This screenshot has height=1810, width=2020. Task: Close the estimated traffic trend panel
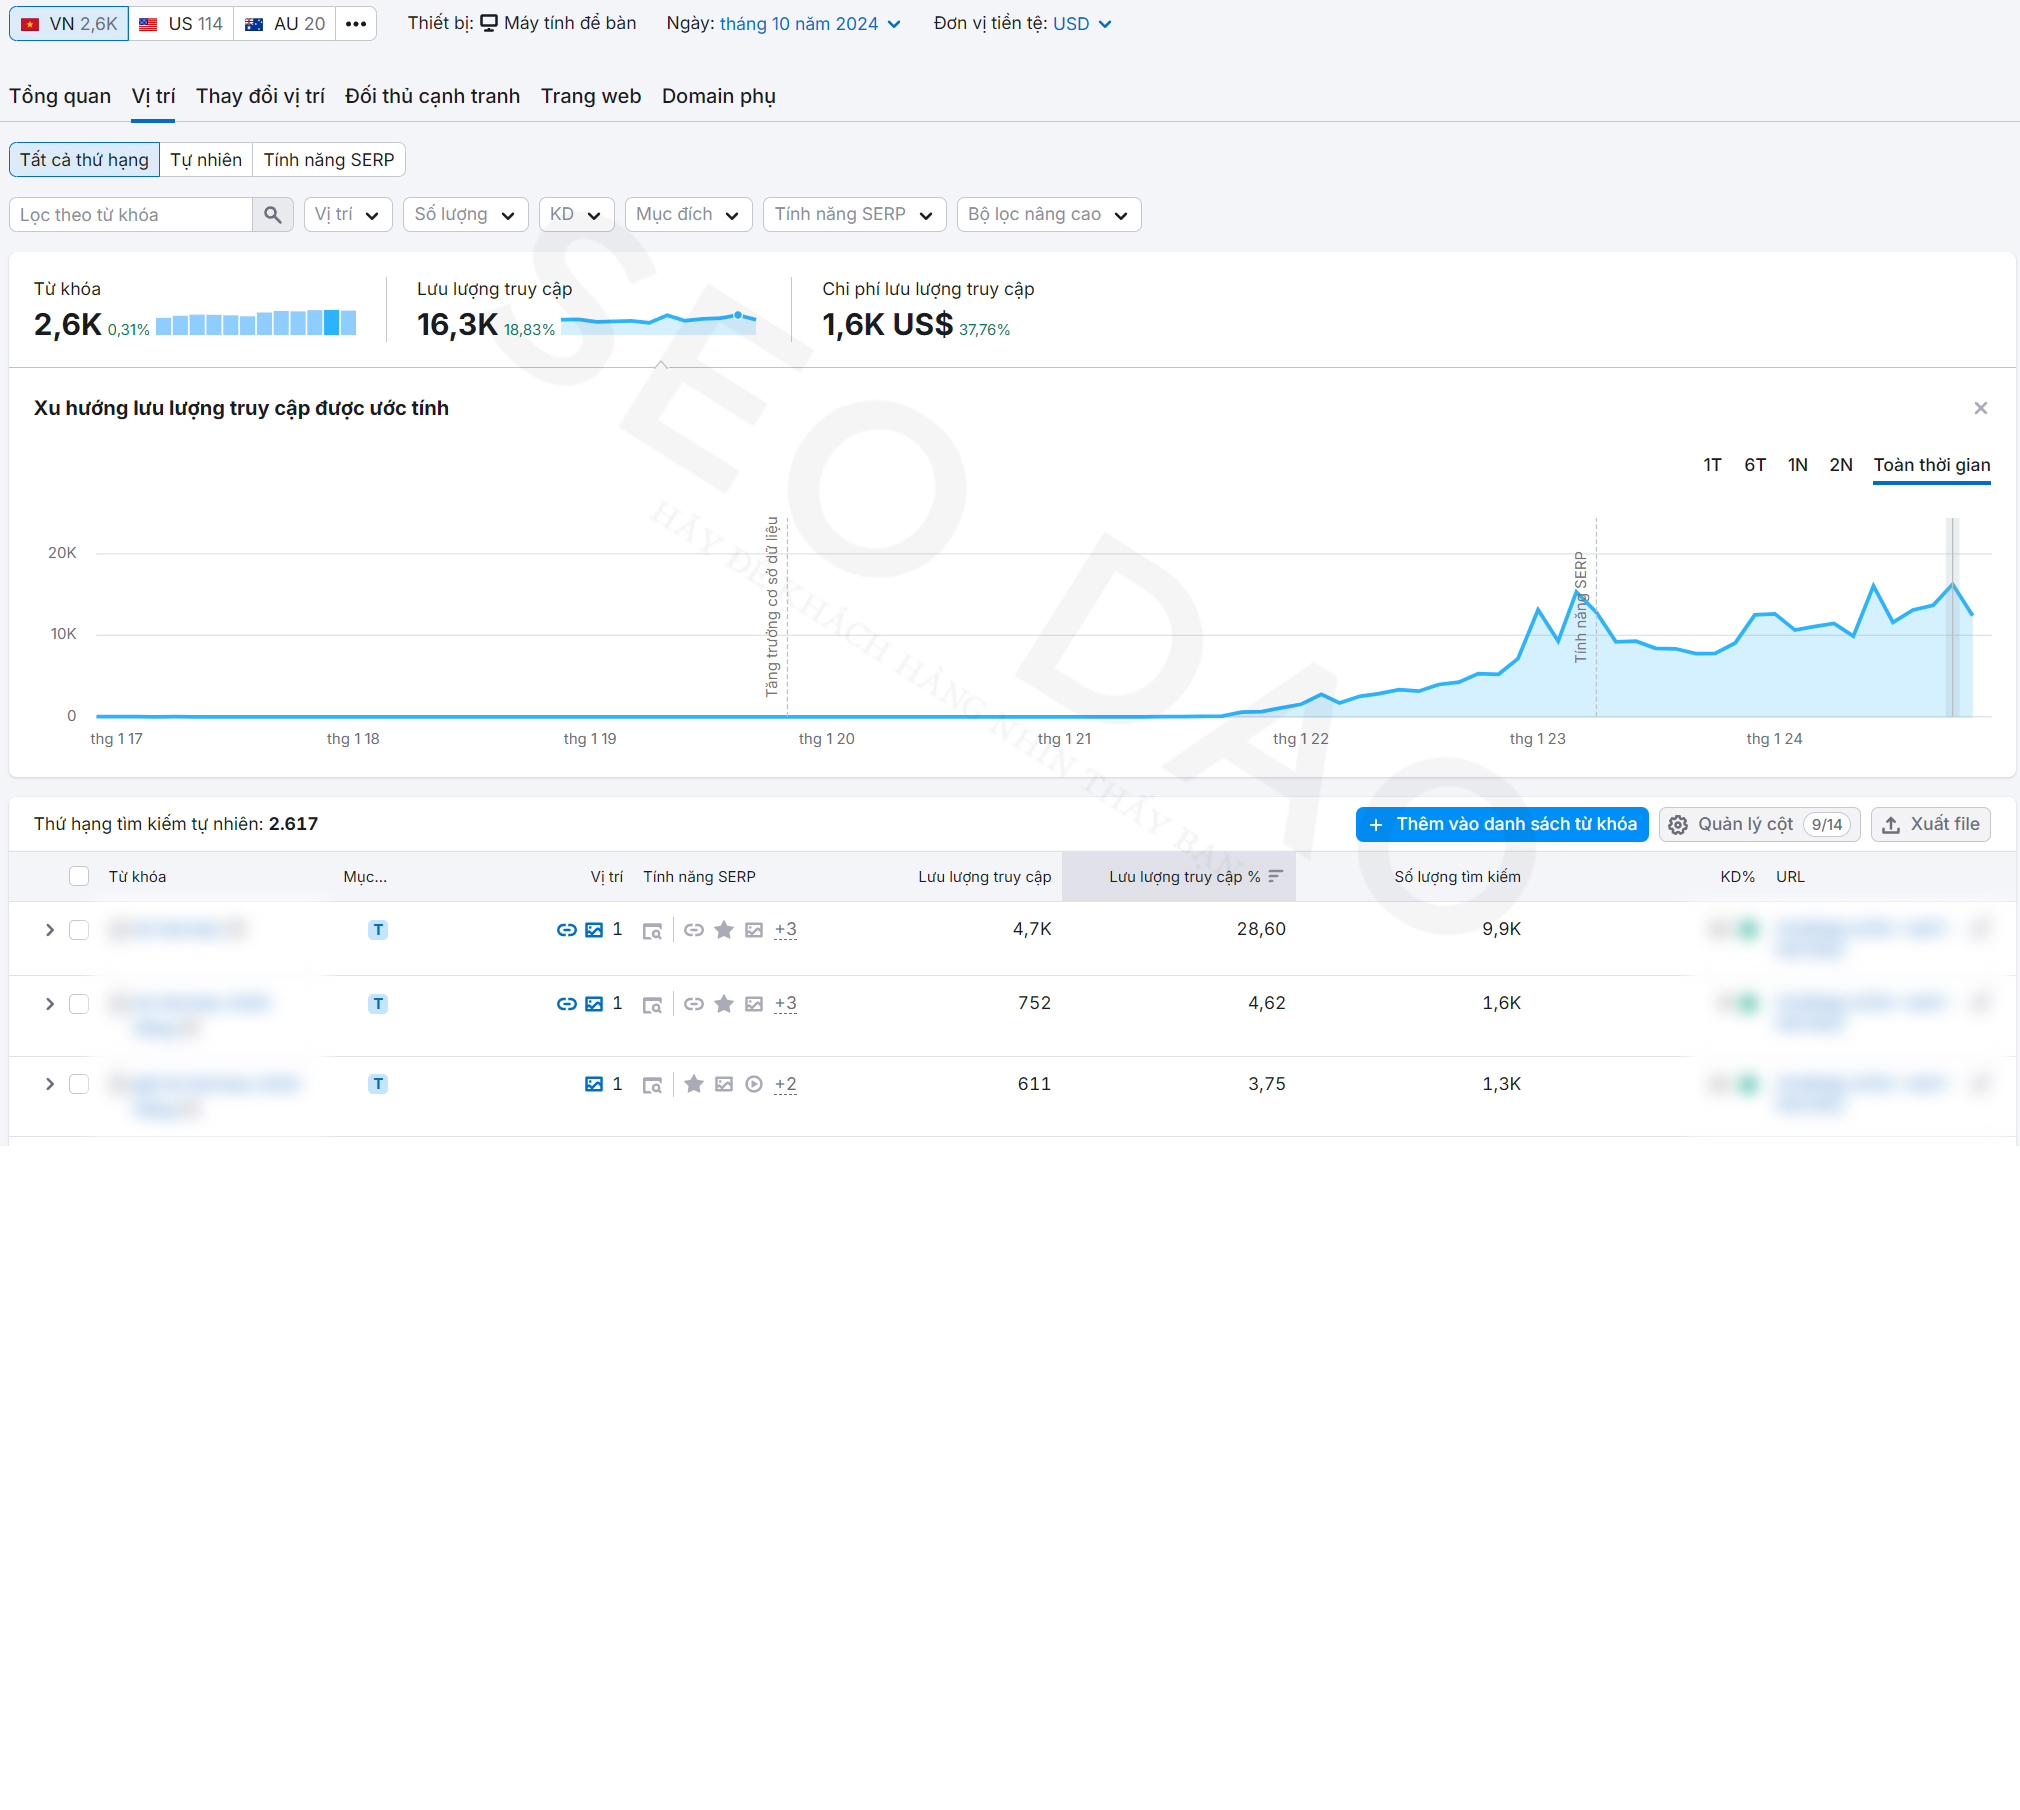[1980, 408]
